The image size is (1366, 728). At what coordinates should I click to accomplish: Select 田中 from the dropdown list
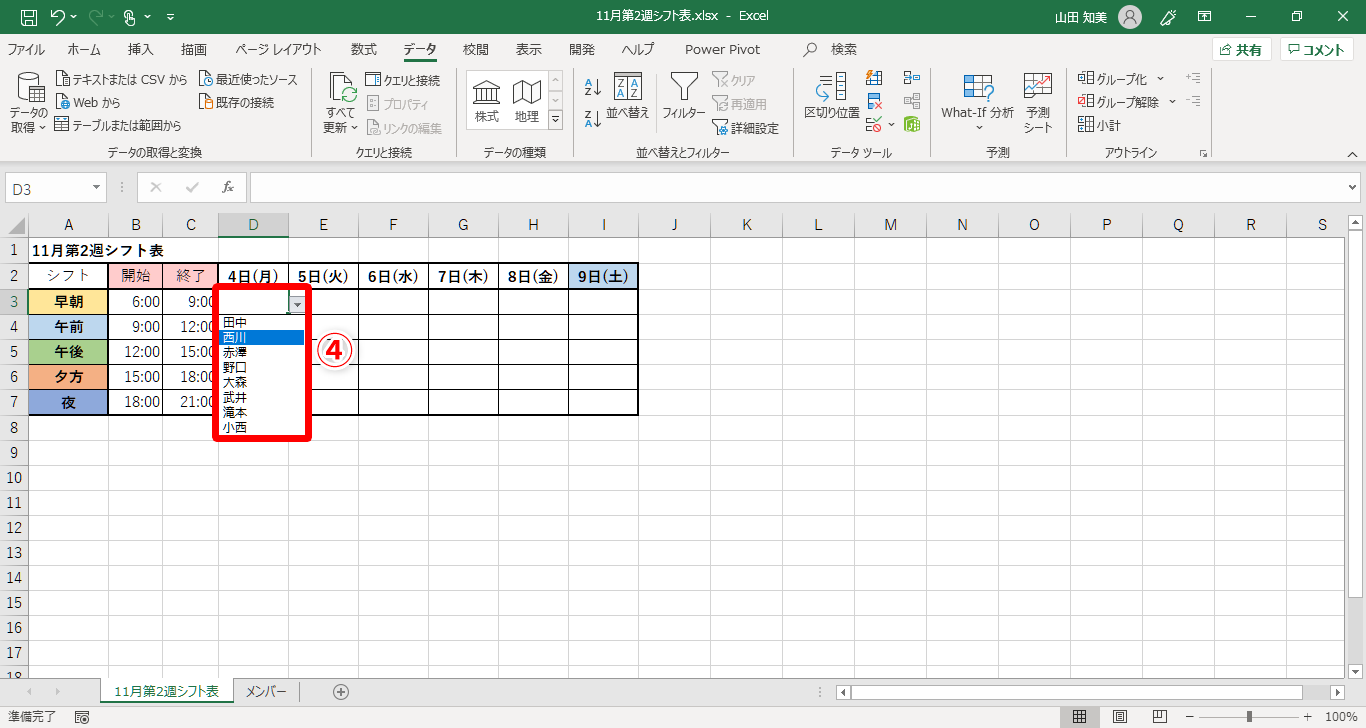[262, 322]
